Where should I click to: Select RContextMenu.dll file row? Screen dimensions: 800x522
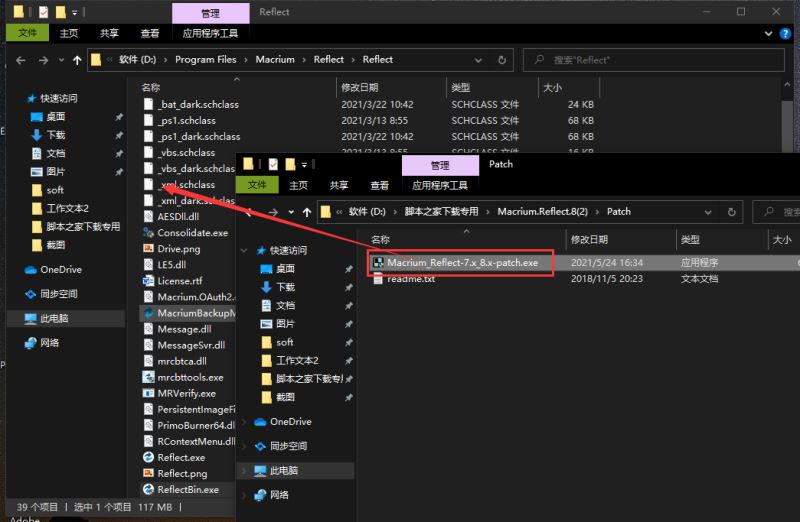pyautogui.click(x=189, y=441)
